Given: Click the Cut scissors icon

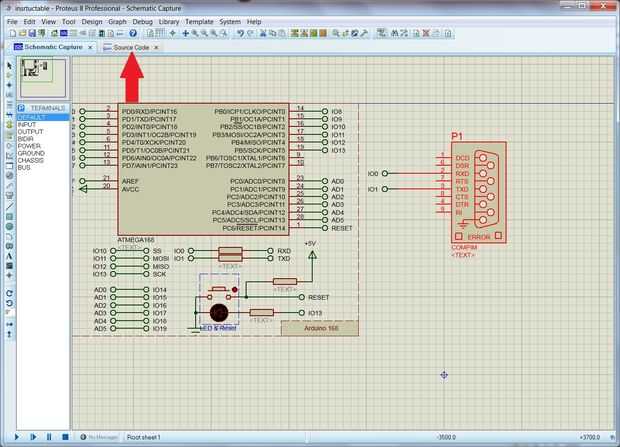Looking at the screenshot, I should click(x=263, y=34).
